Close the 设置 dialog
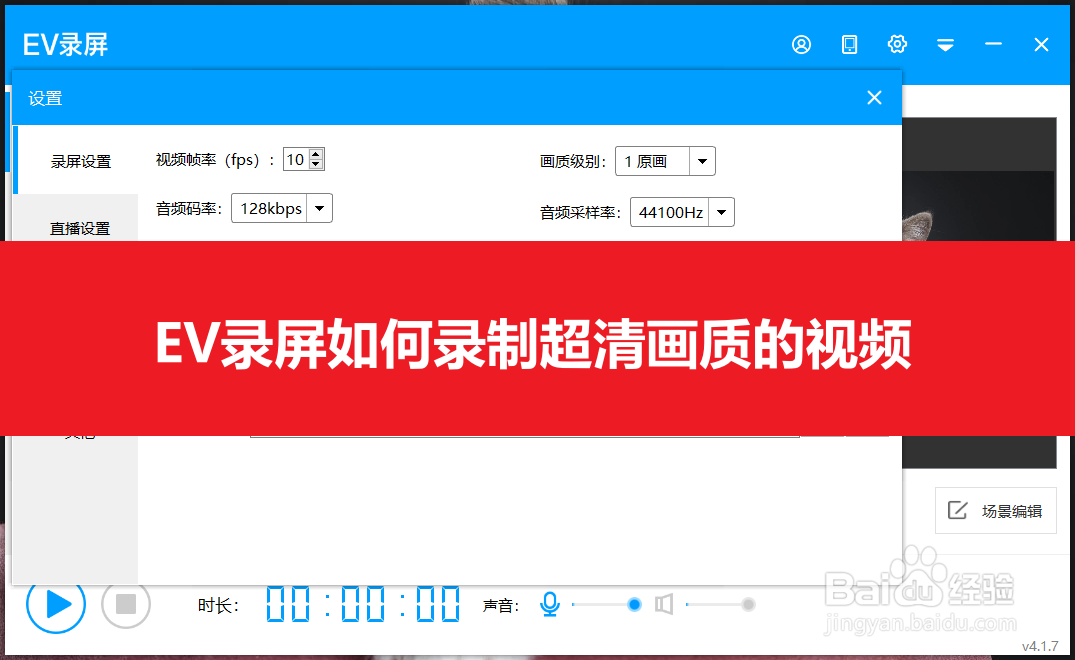1075x660 pixels. pyautogui.click(x=874, y=97)
